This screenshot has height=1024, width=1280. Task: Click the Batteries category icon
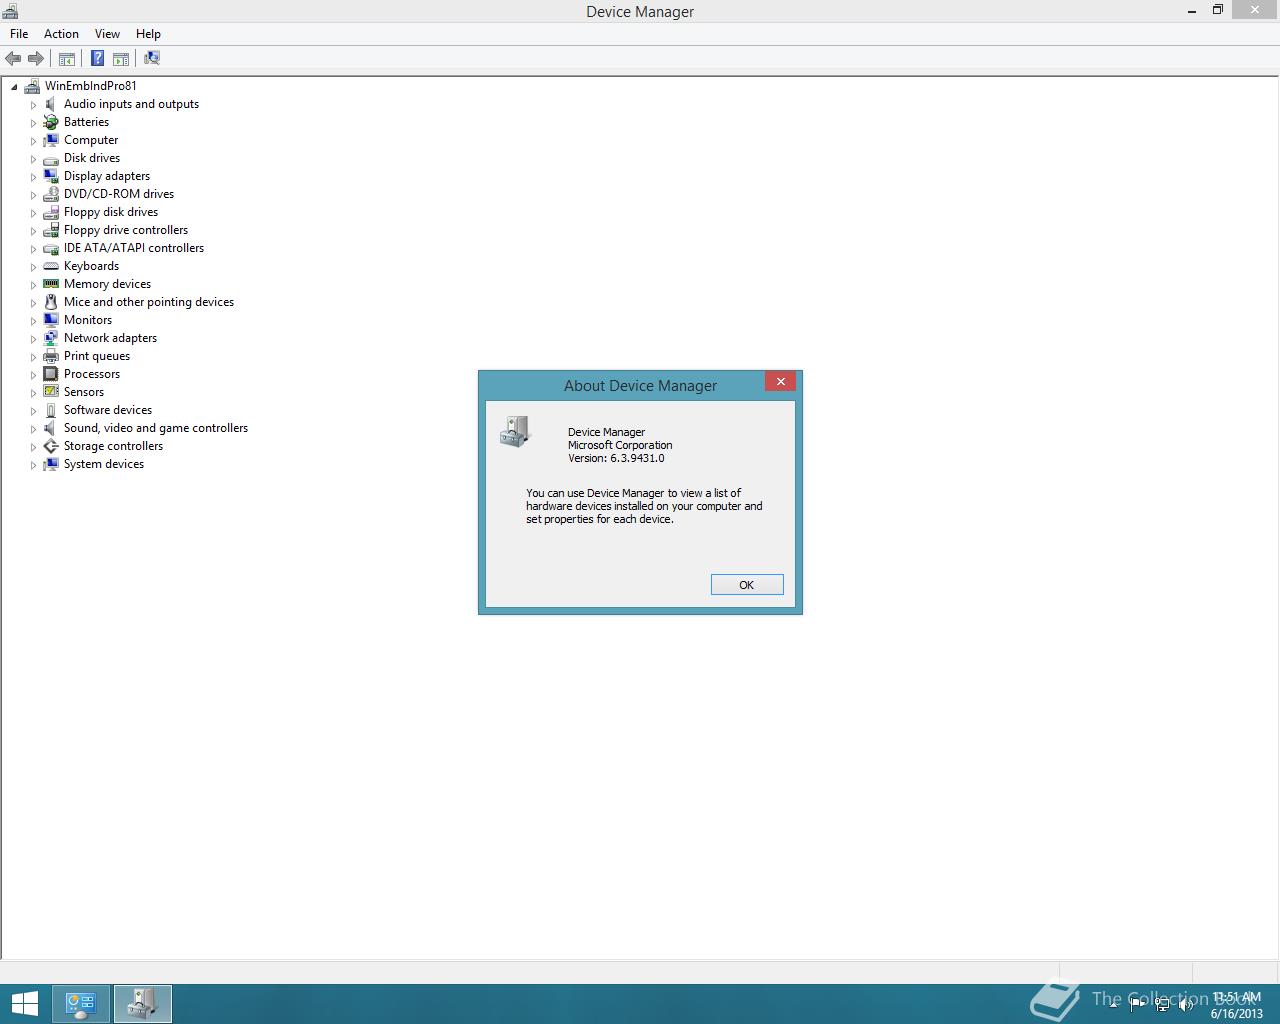(51, 122)
